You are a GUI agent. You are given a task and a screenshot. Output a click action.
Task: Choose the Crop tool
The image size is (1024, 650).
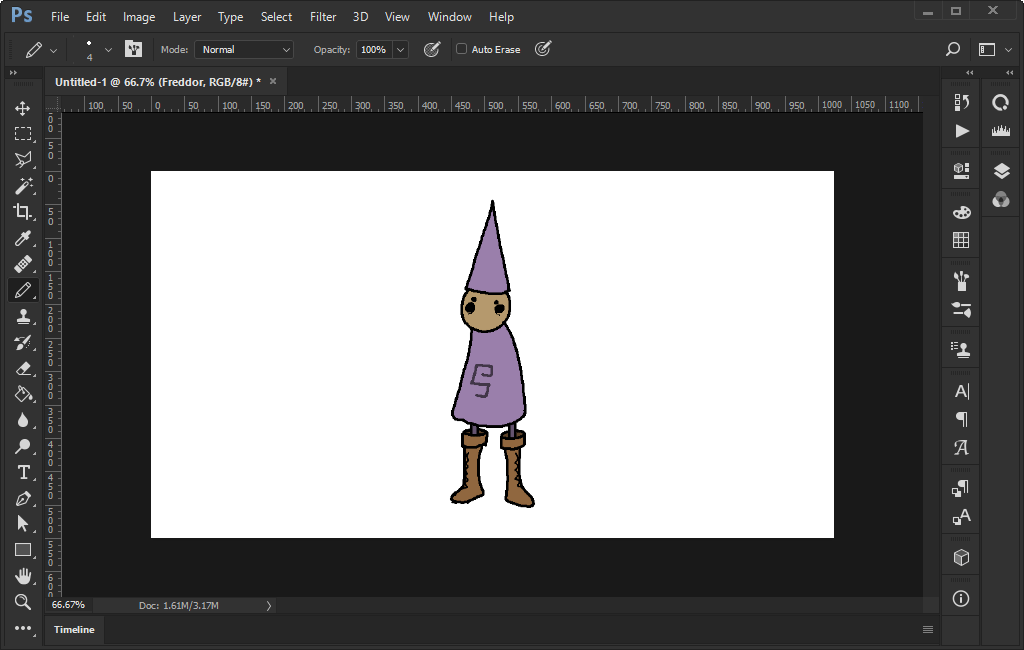(22, 212)
